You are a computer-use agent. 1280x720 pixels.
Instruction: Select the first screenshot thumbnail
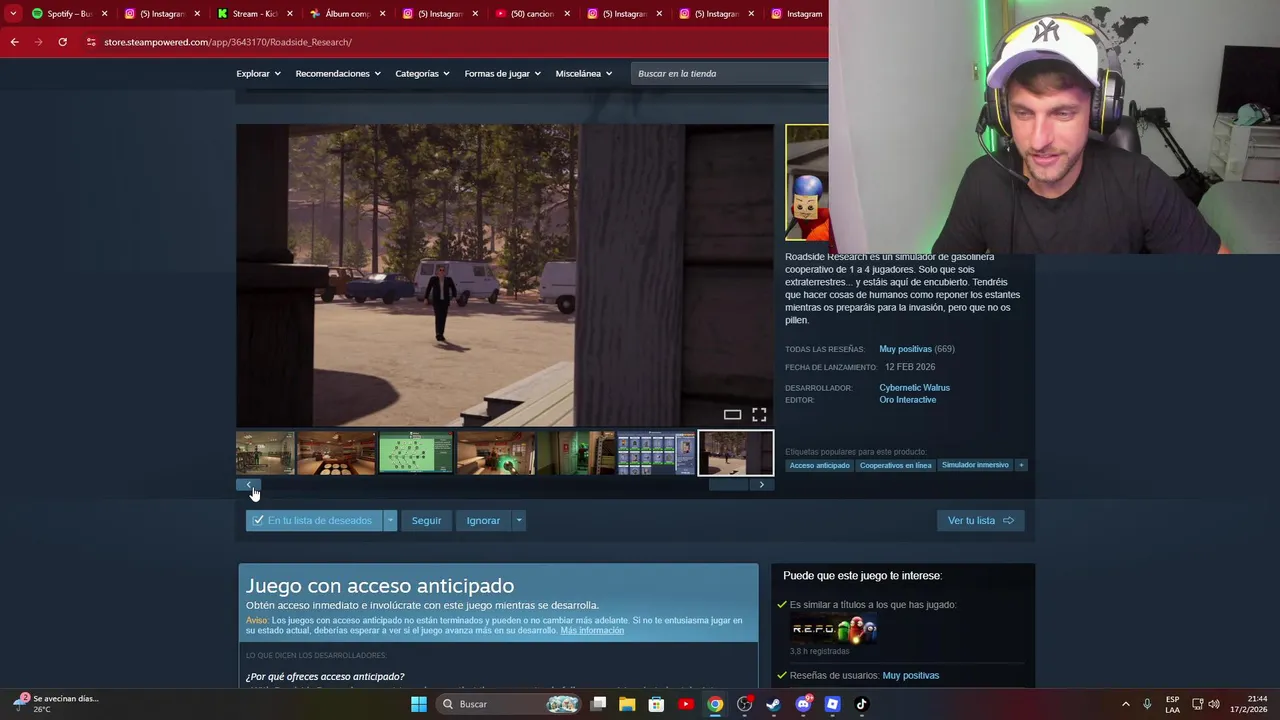pos(265,453)
